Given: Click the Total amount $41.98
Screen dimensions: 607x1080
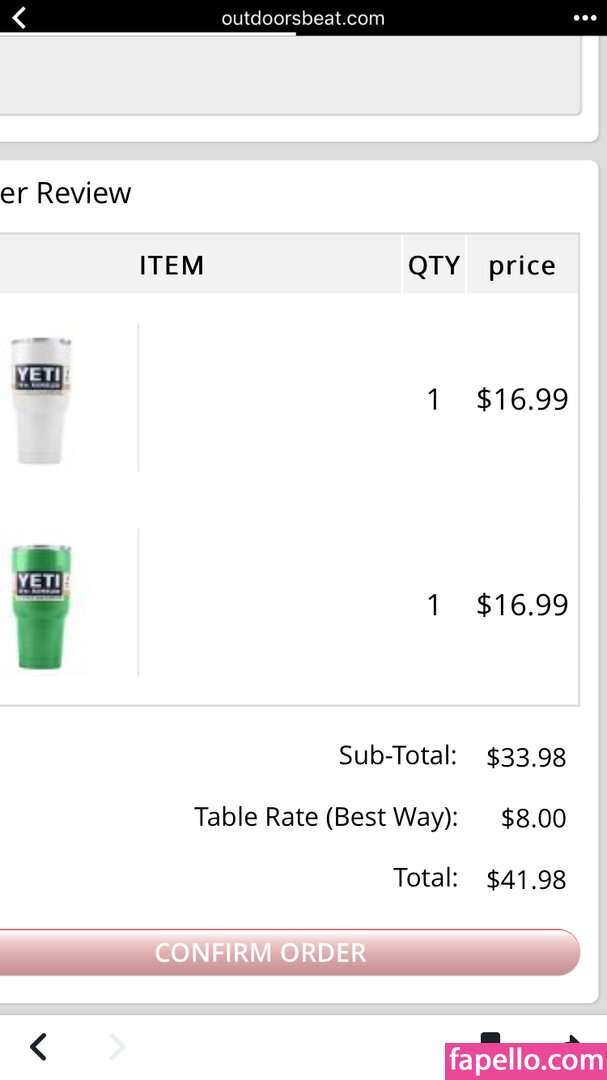Looking at the screenshot, I should point(526,880).
